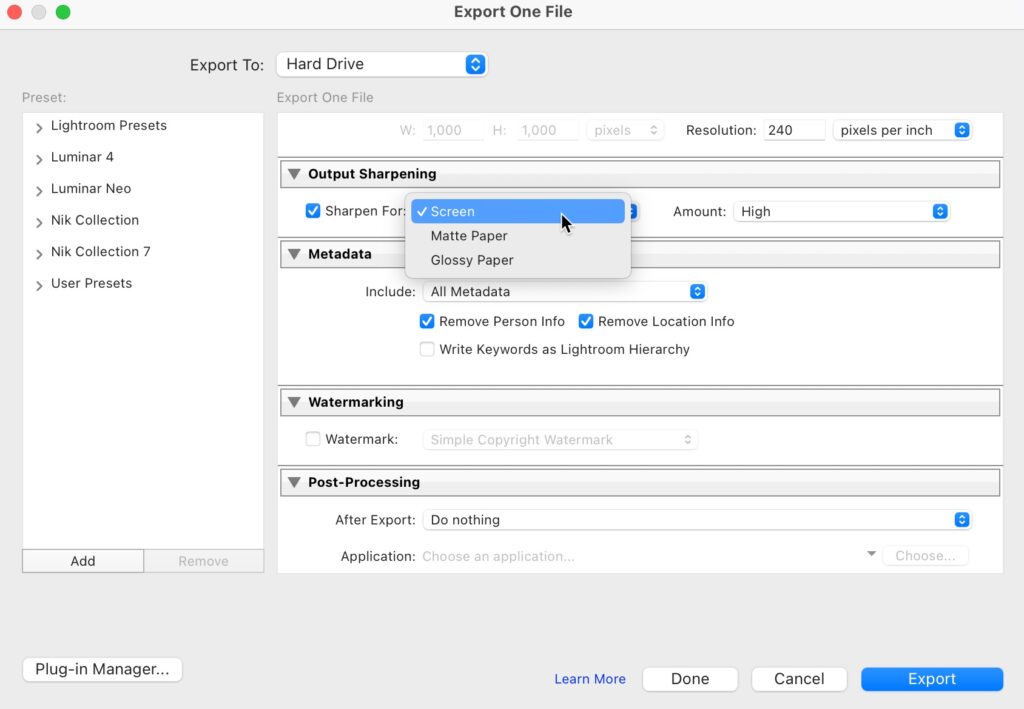Viewport: 1024px width, 709px height.
Task: Open the Export To dropdown
Action: point(381,64)
